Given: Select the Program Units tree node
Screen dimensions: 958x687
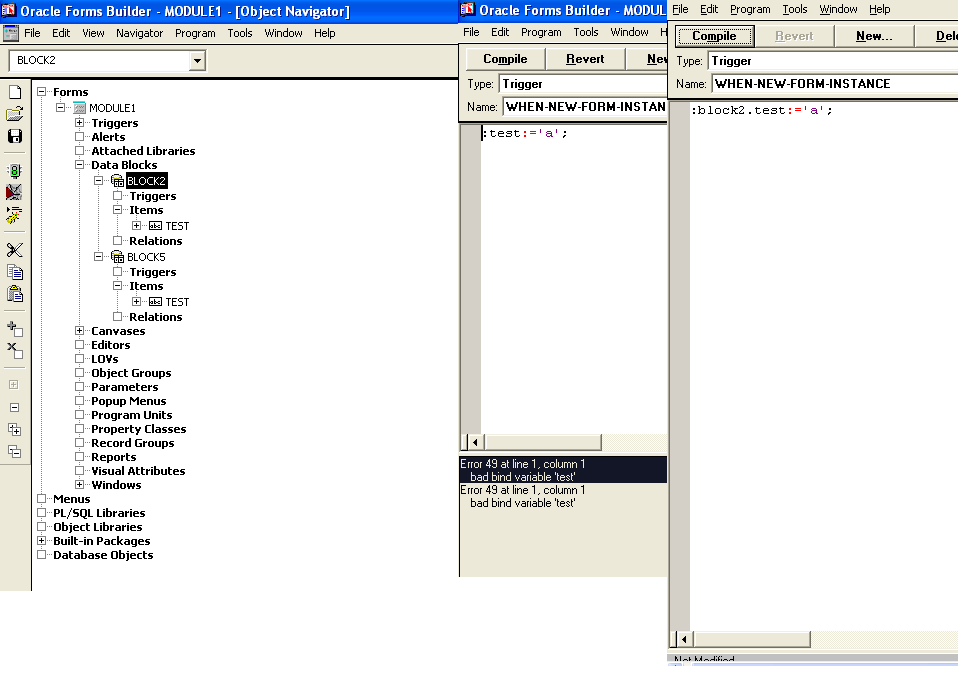Looking at the screenshot, I should [131, 415].
